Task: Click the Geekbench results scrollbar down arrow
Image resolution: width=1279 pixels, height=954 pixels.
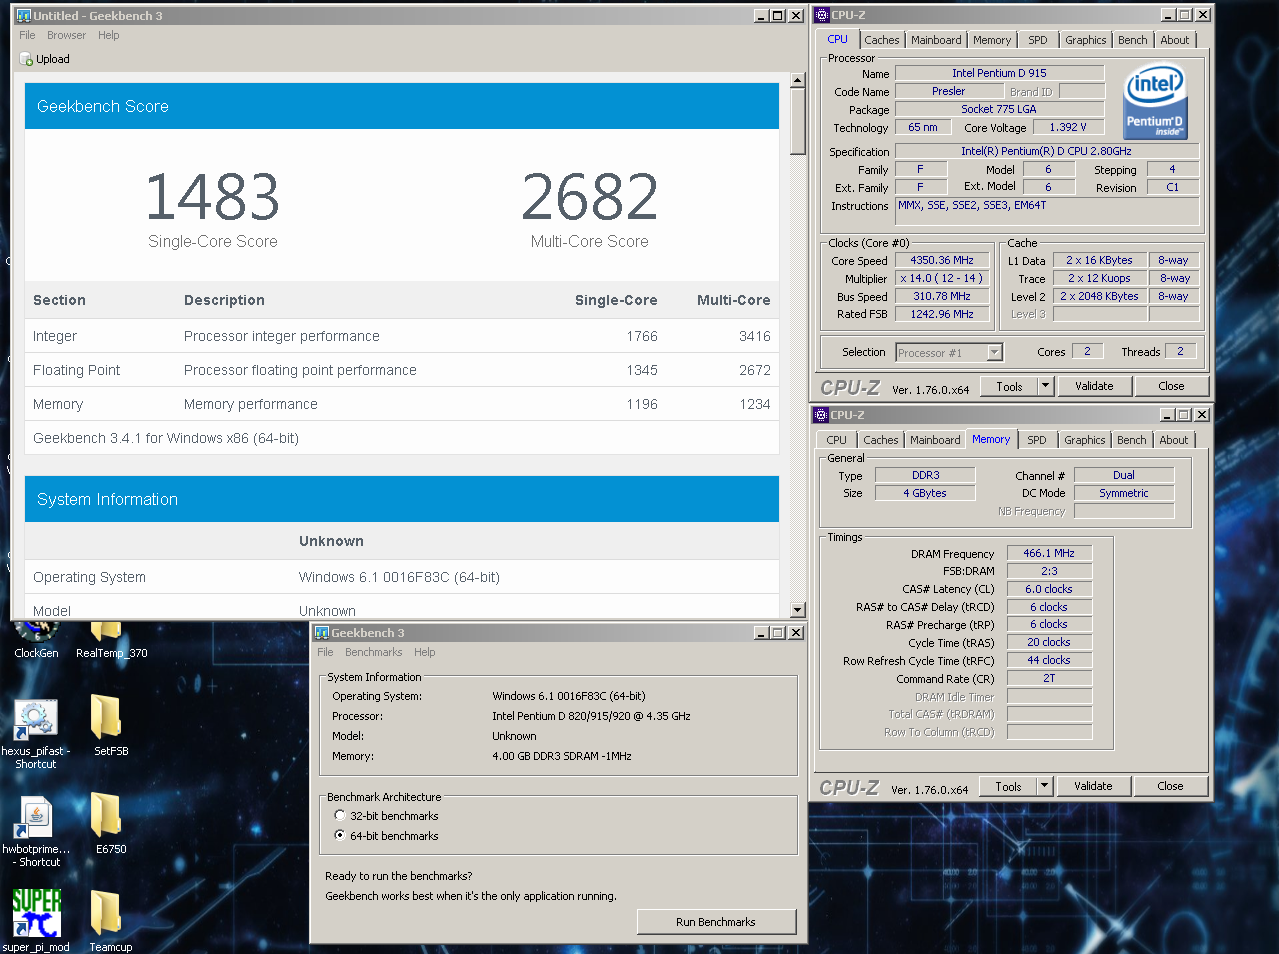Action: tap(797, 610)
